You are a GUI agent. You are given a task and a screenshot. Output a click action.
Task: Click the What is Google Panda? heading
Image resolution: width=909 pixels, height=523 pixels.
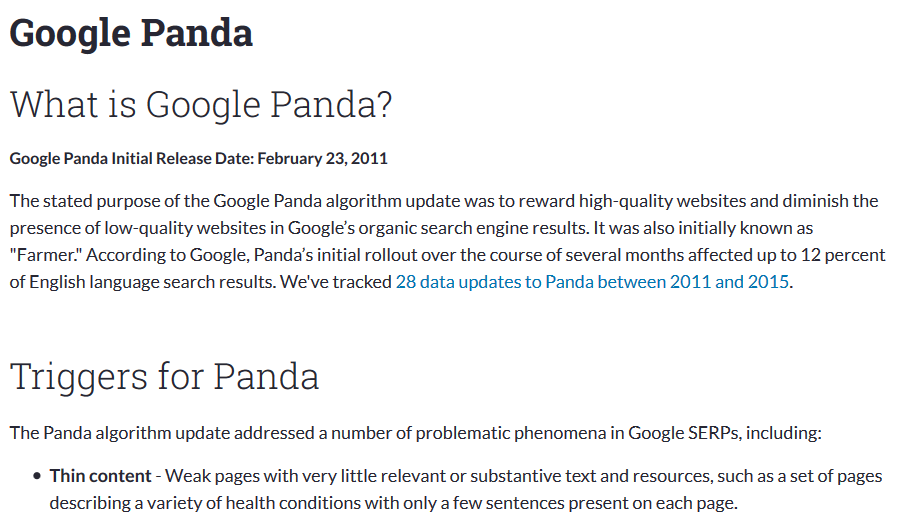pos(201,105)
